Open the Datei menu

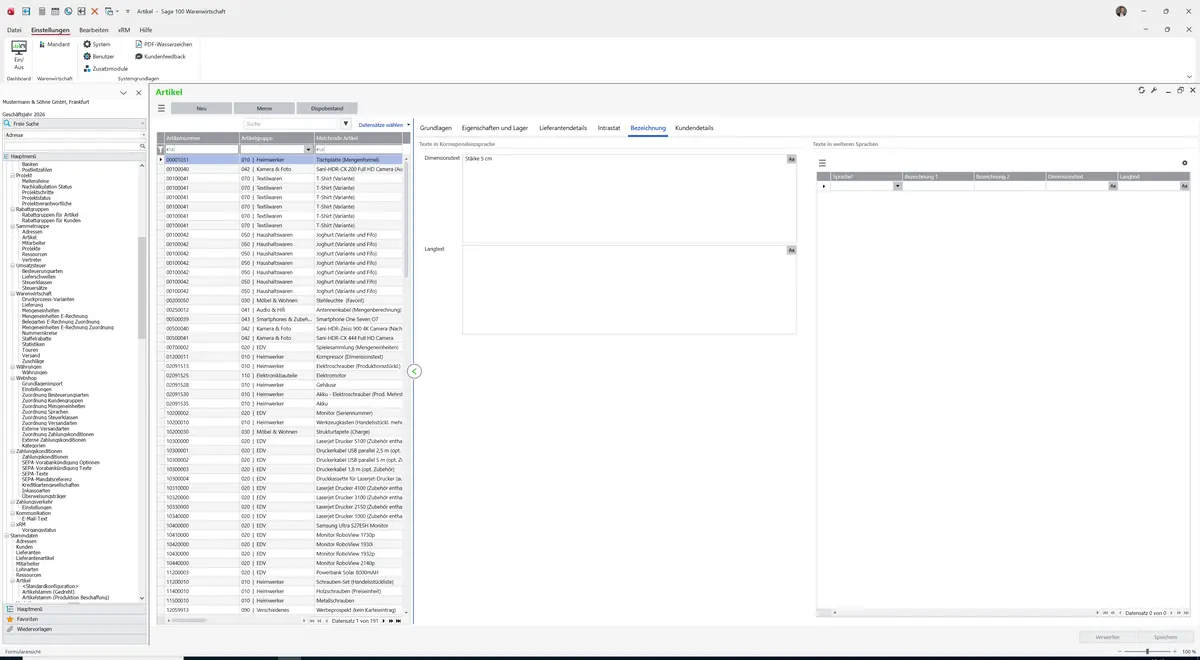(14, 30)
